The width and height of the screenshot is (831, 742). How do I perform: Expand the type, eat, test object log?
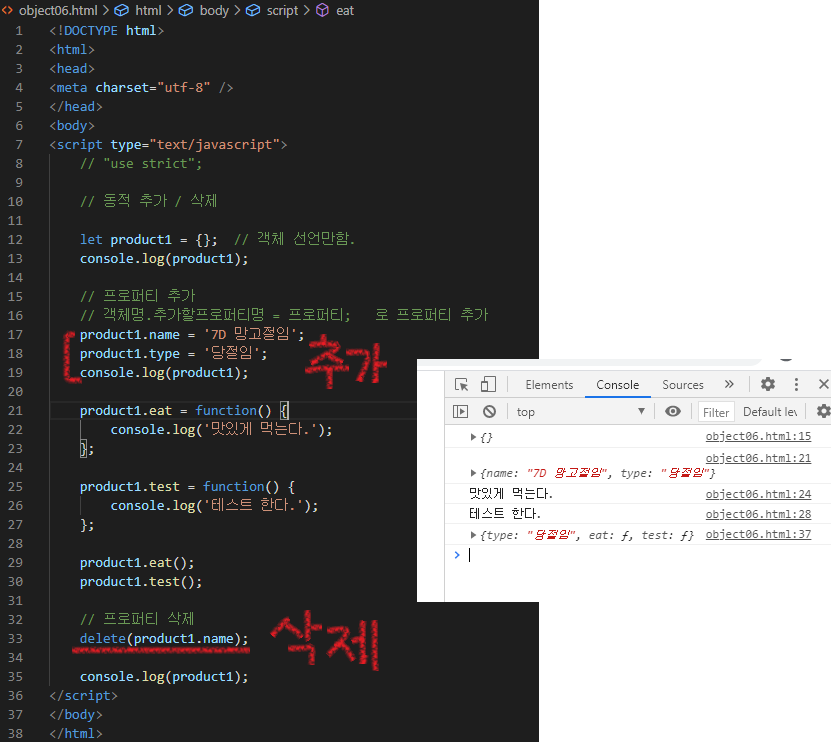pos(473,535)
